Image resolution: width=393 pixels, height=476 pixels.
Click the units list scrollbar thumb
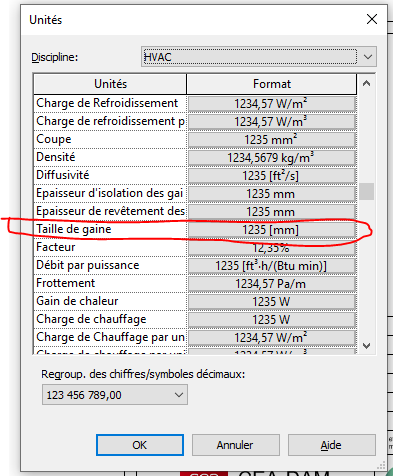pos(366,191)
